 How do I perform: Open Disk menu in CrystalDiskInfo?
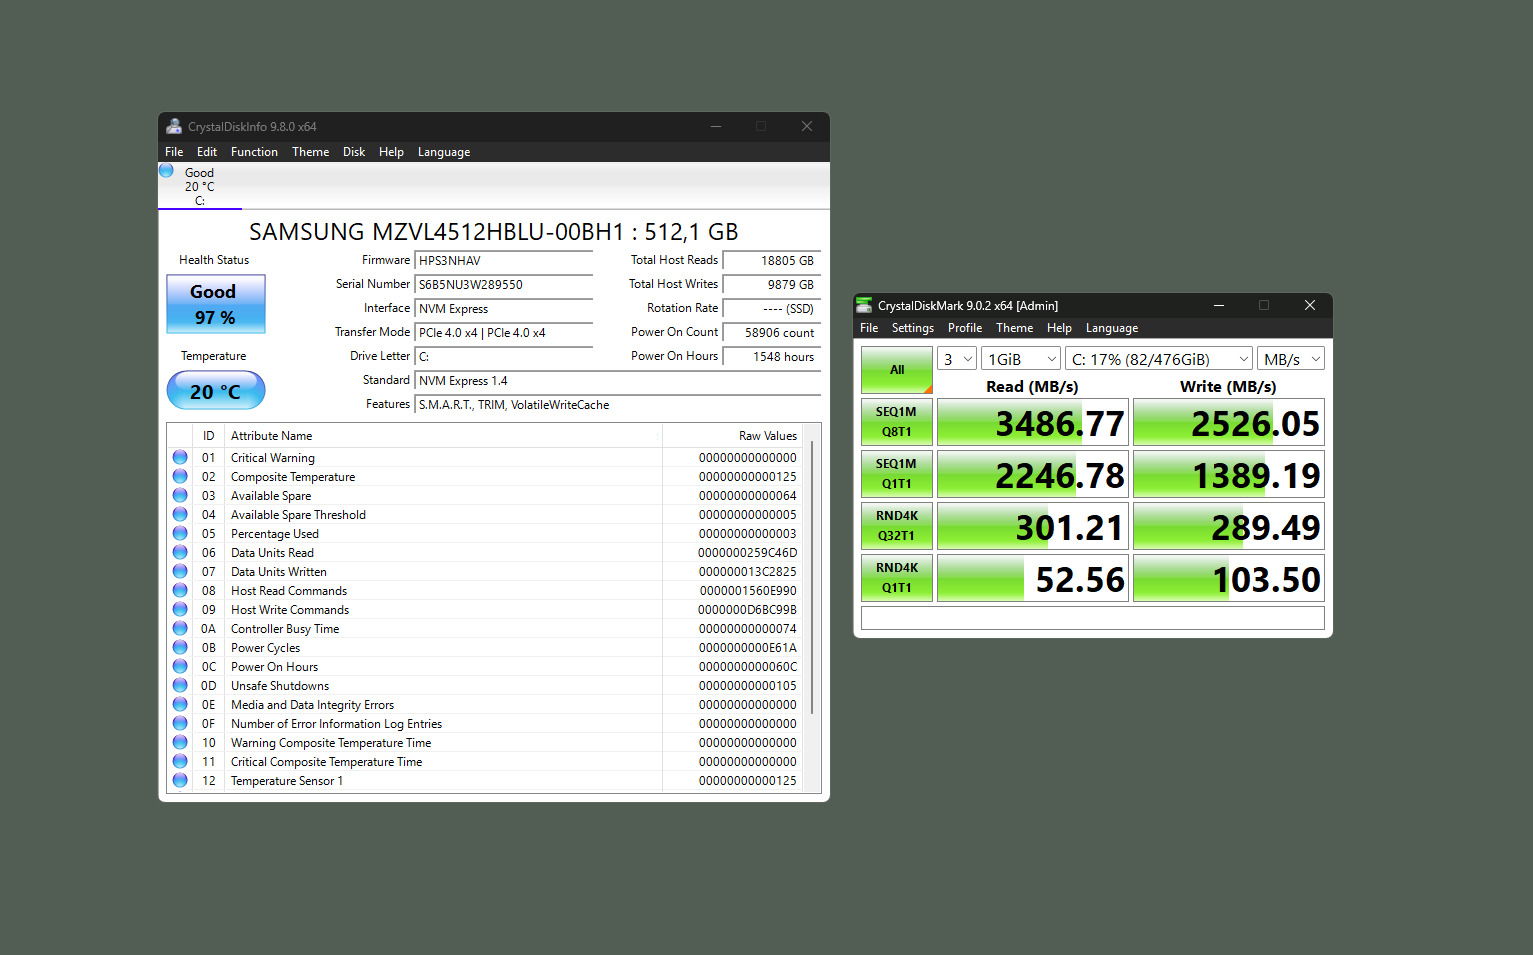point(354,152)
